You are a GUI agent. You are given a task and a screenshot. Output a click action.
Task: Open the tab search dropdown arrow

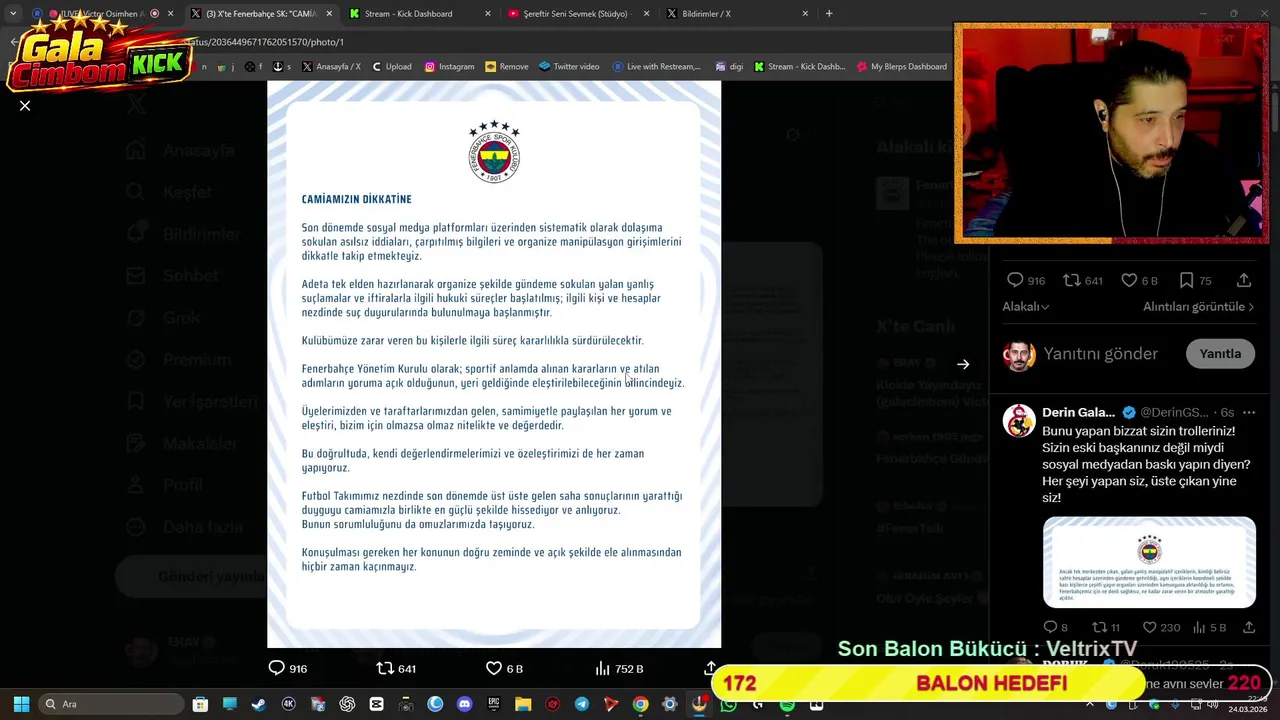(x=12, y=13)
